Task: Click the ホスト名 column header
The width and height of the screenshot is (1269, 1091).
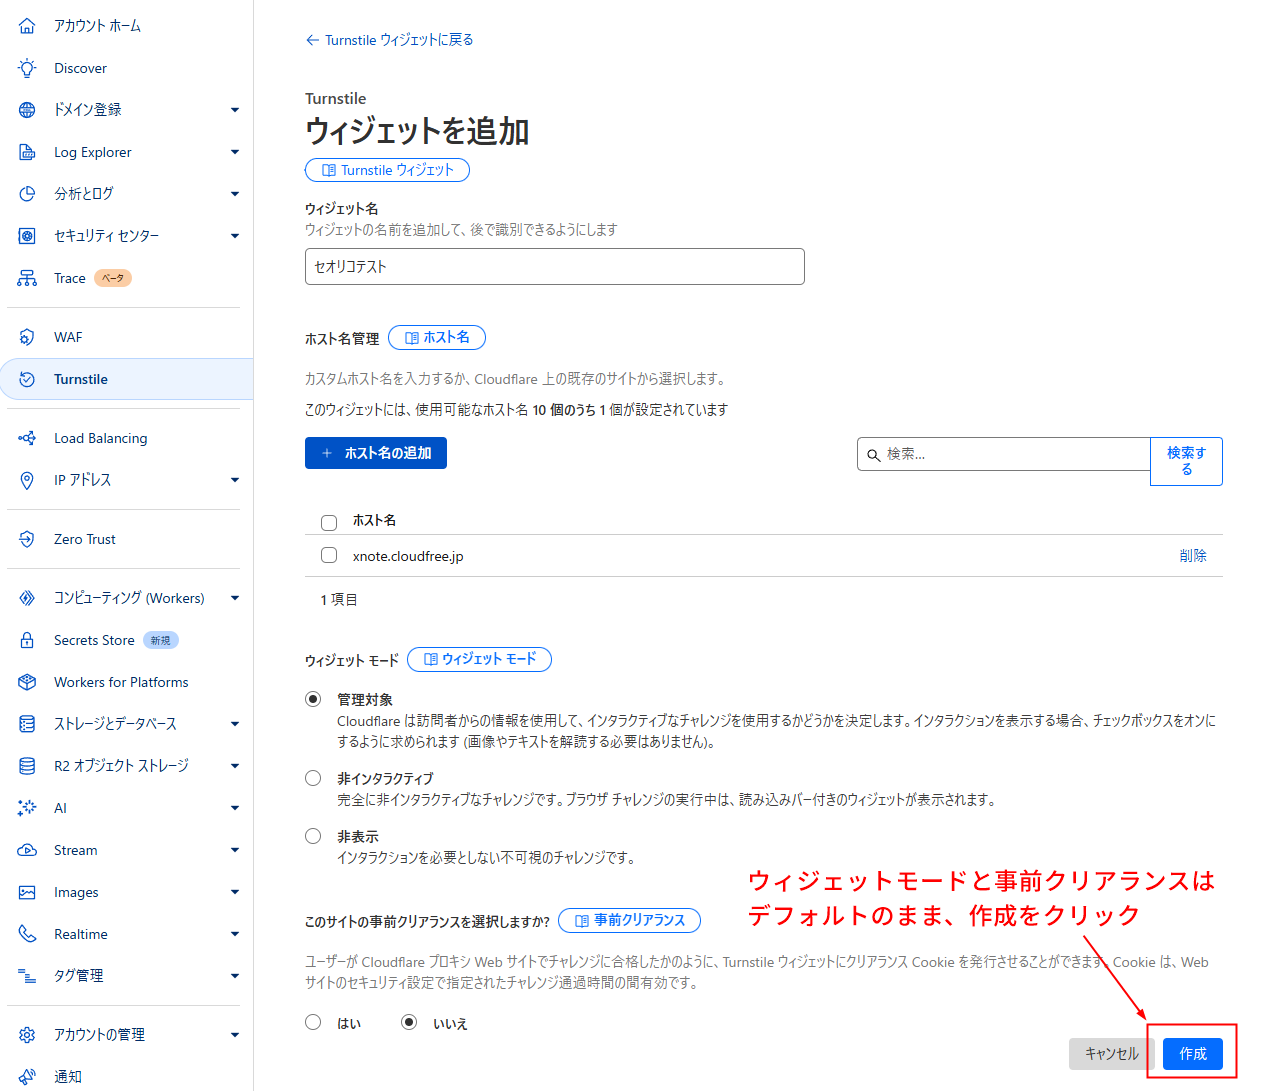Action: tap(374, 521)
